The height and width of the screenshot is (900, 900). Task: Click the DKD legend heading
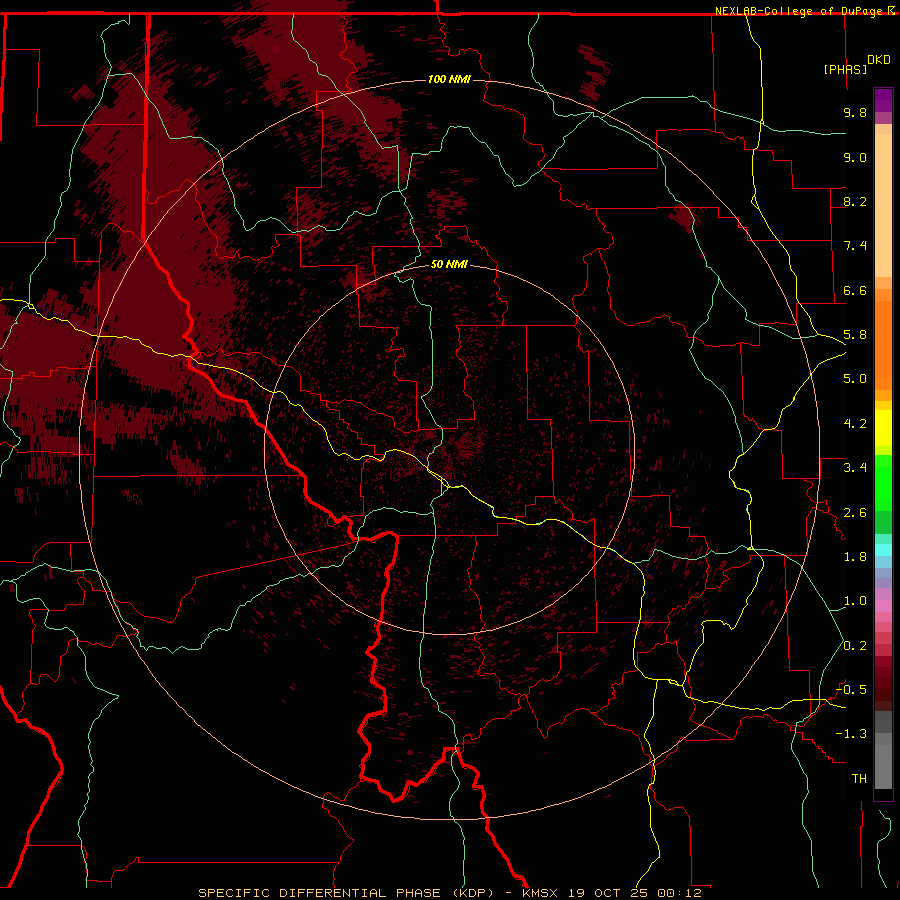click(x=879, y=60)
